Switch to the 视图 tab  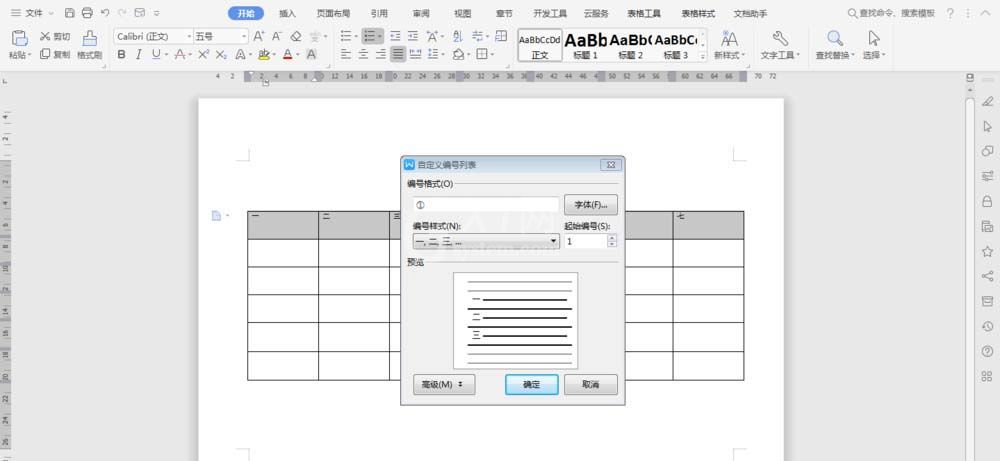(x=462, y=13)
